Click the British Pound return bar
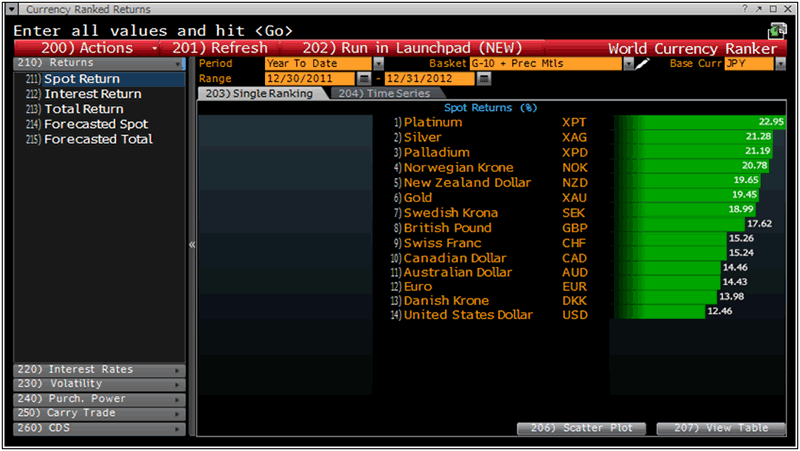 679,223
